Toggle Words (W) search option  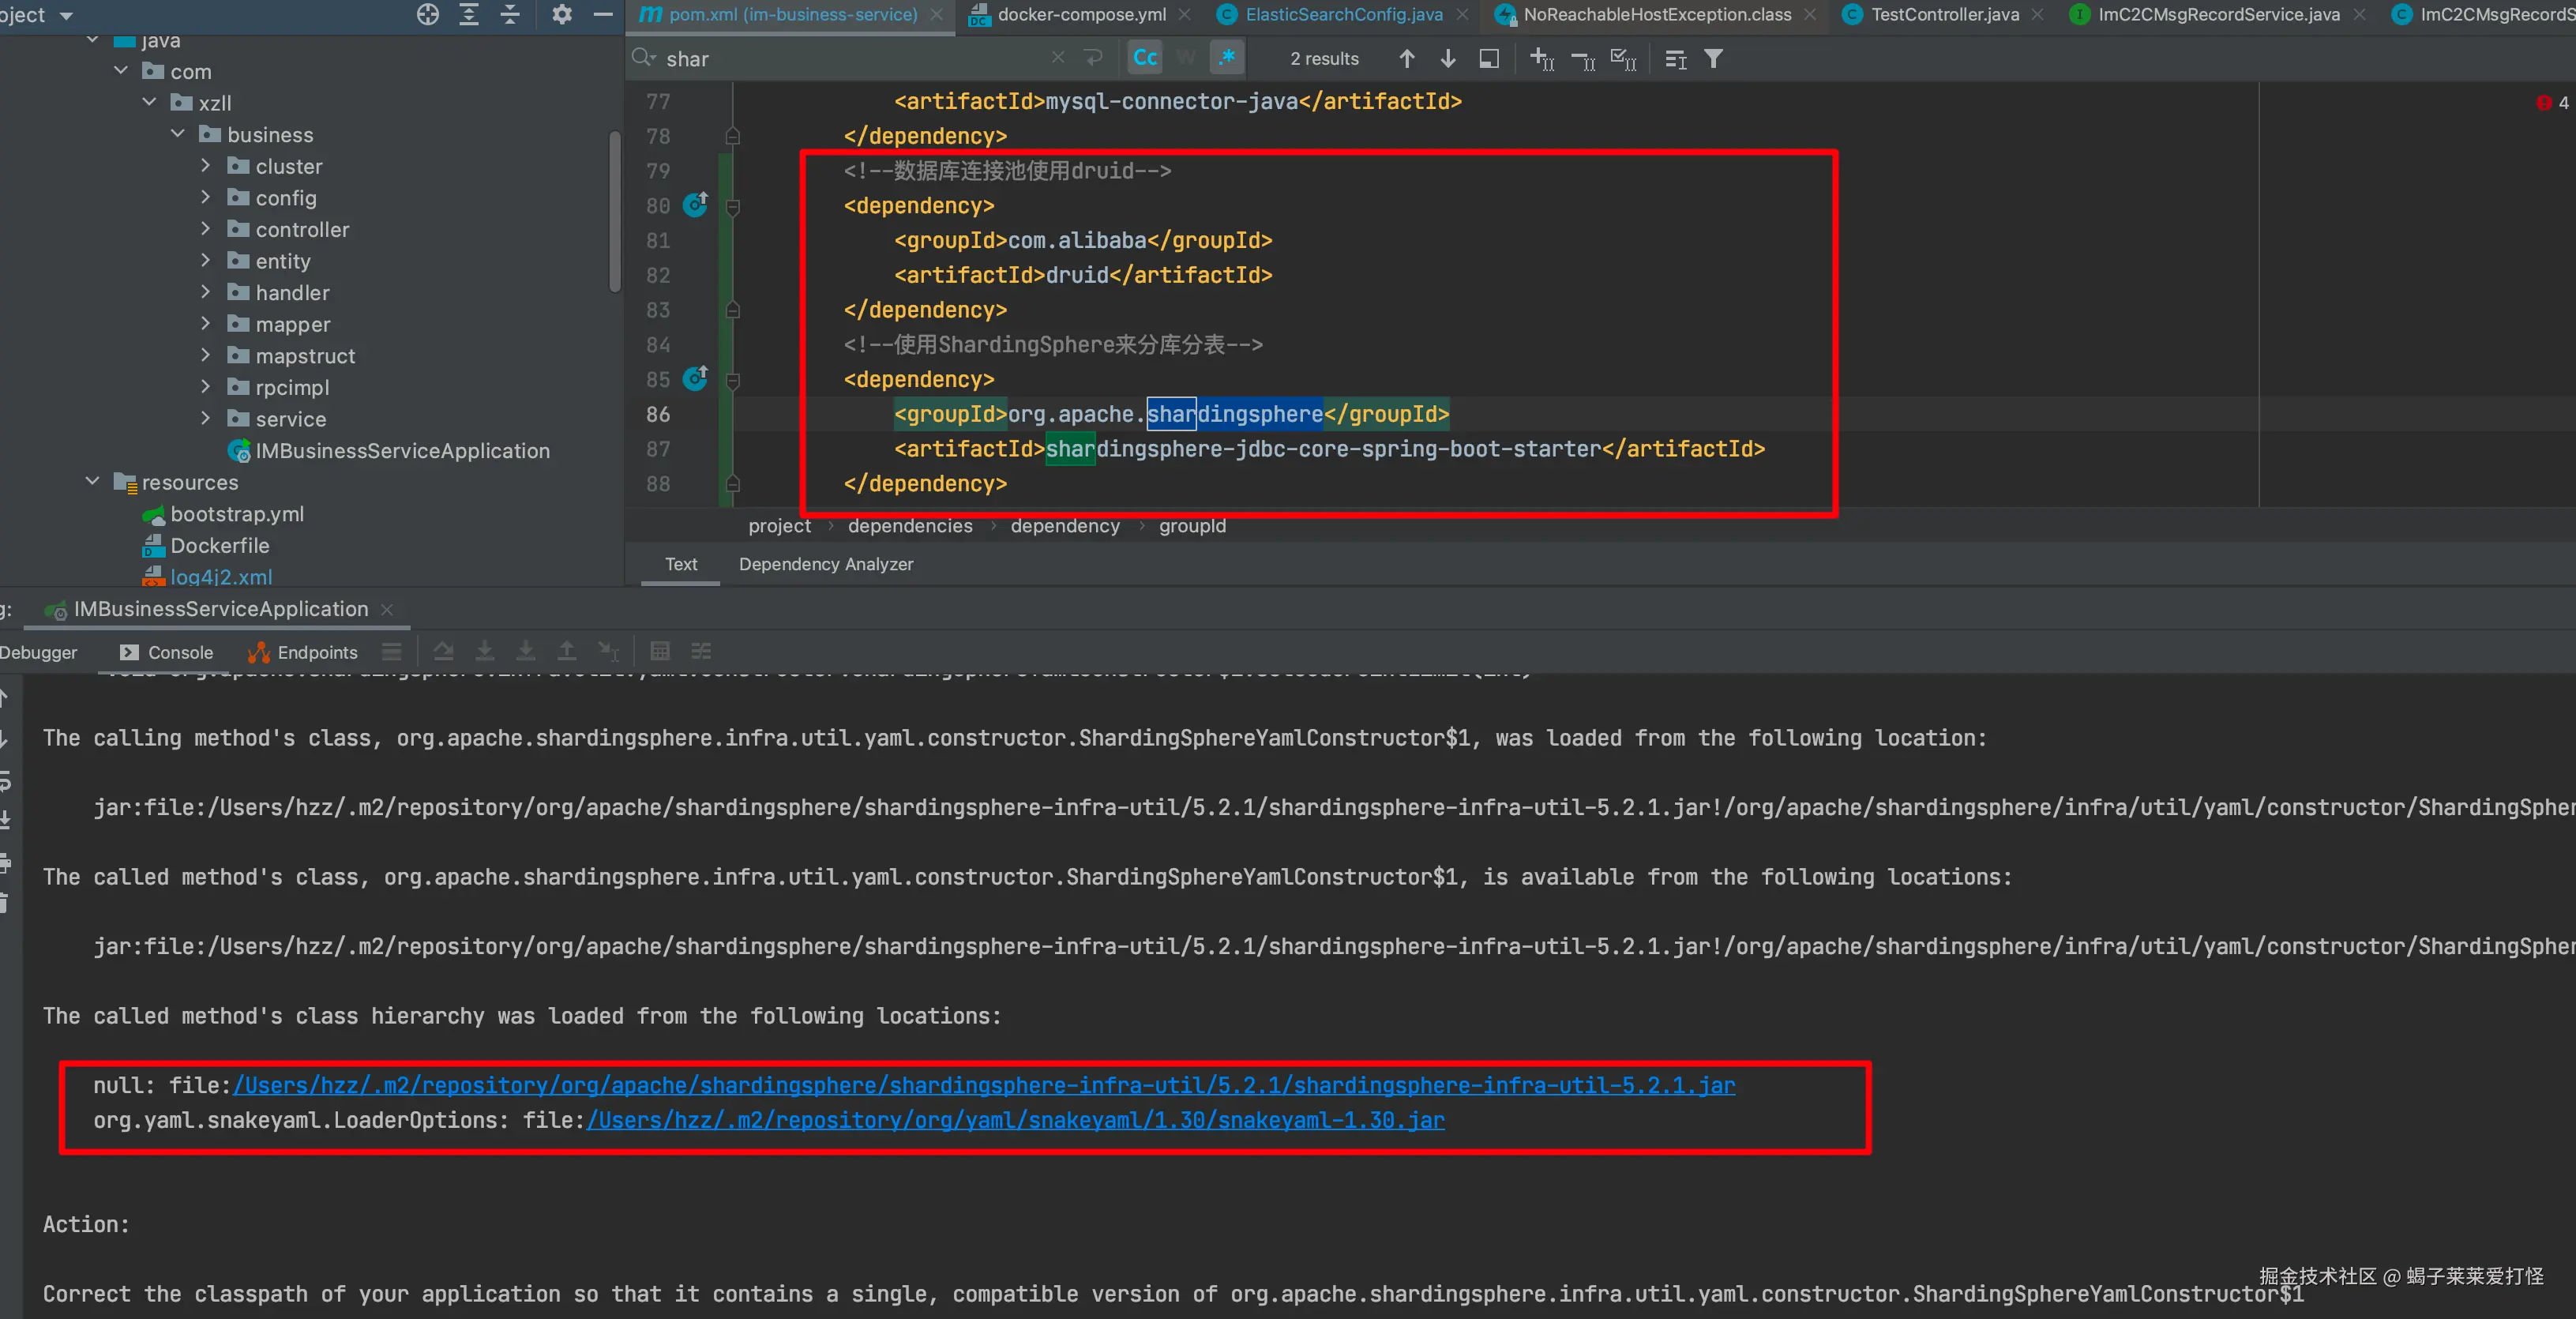(x=1186, y=58)
